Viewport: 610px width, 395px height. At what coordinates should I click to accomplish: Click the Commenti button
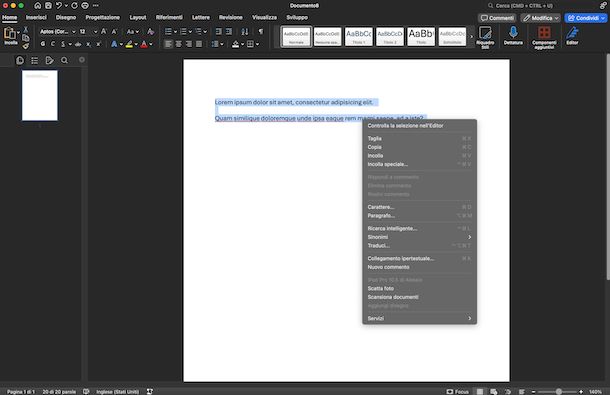(497, 18)
